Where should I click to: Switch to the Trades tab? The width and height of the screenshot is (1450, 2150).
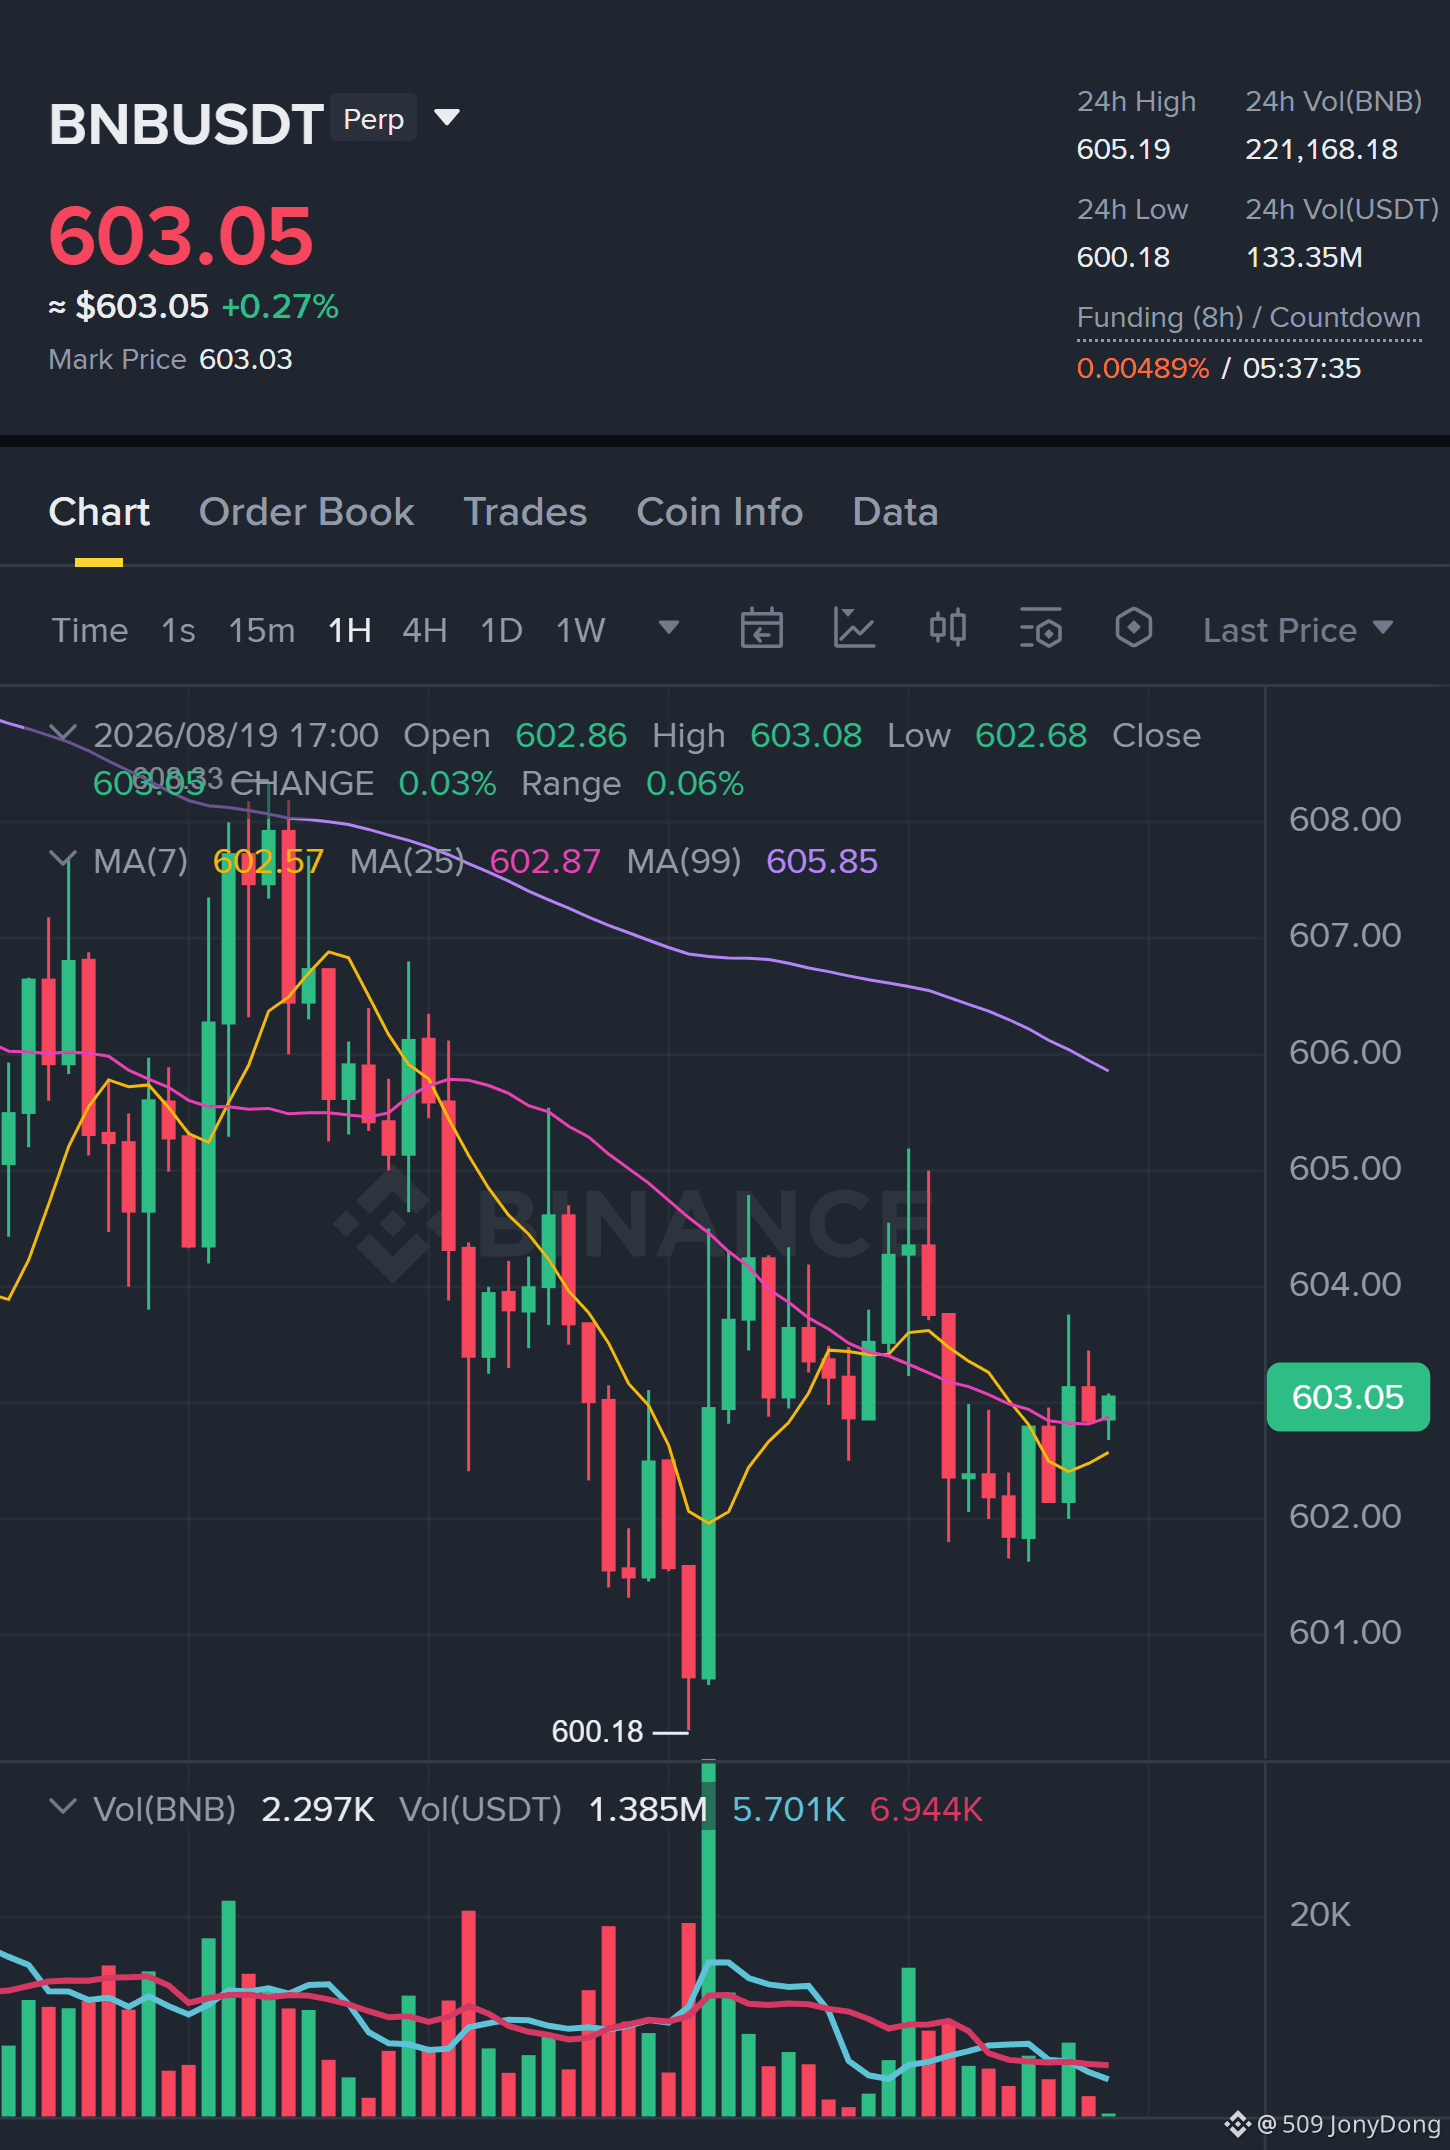pos(525,512)
